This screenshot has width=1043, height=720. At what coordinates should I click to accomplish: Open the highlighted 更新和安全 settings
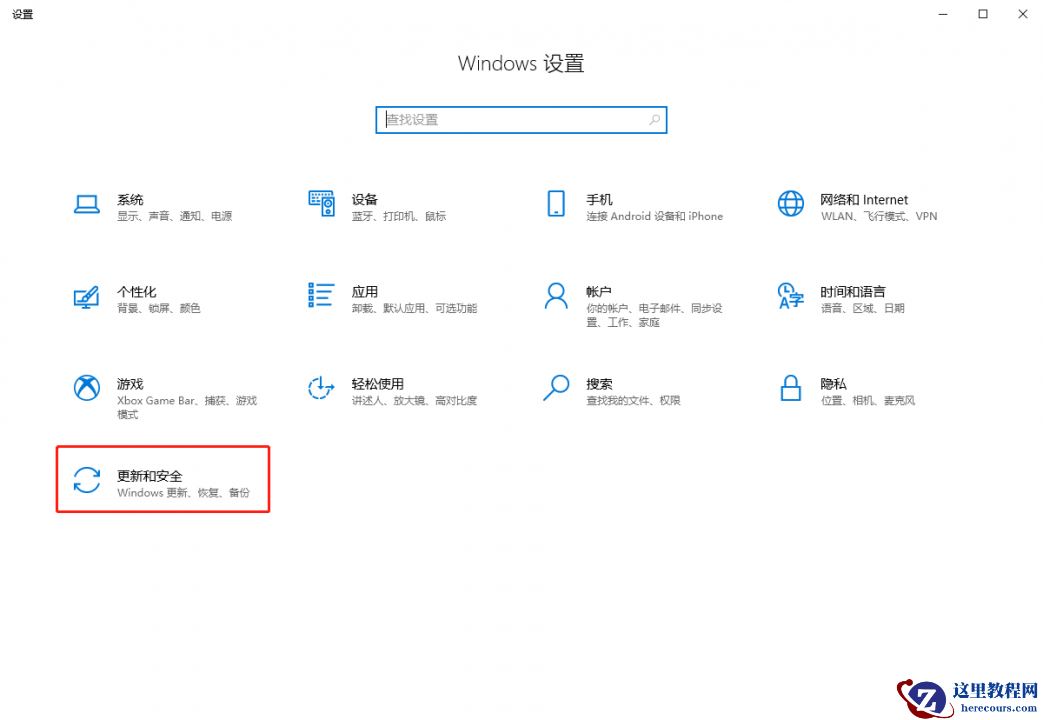150,478
